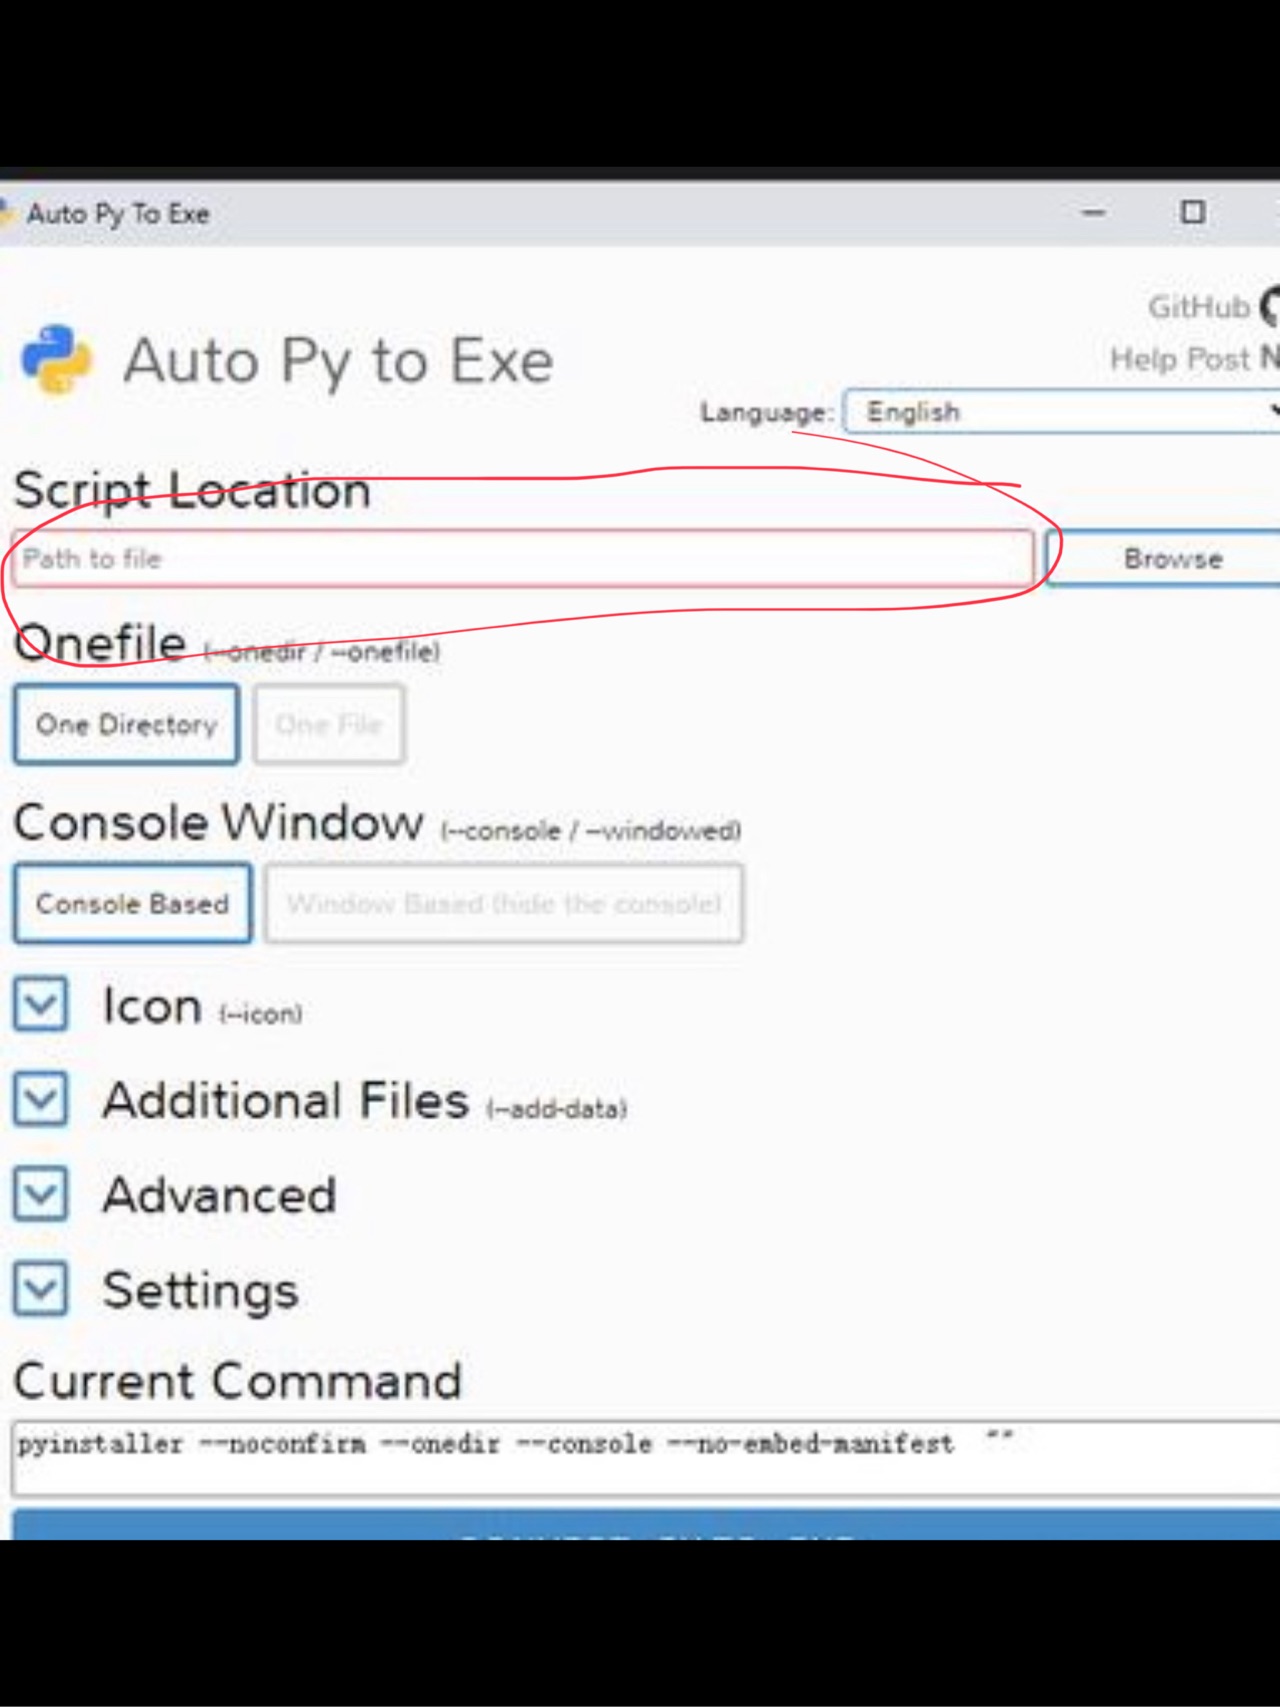Click the Path to file input field
Image resolution: width=1280 pixels, height=1707 pixels.
point(523,558)
